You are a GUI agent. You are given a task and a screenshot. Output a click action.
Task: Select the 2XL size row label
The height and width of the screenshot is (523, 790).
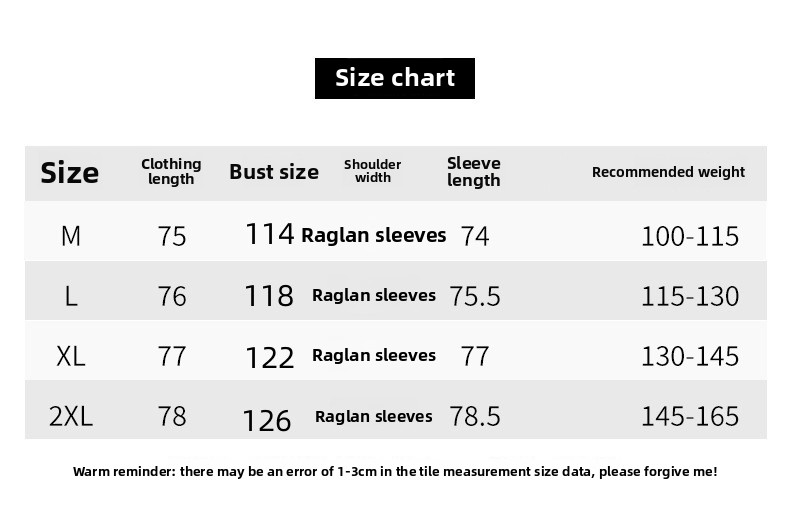click(x=71, y=416)
